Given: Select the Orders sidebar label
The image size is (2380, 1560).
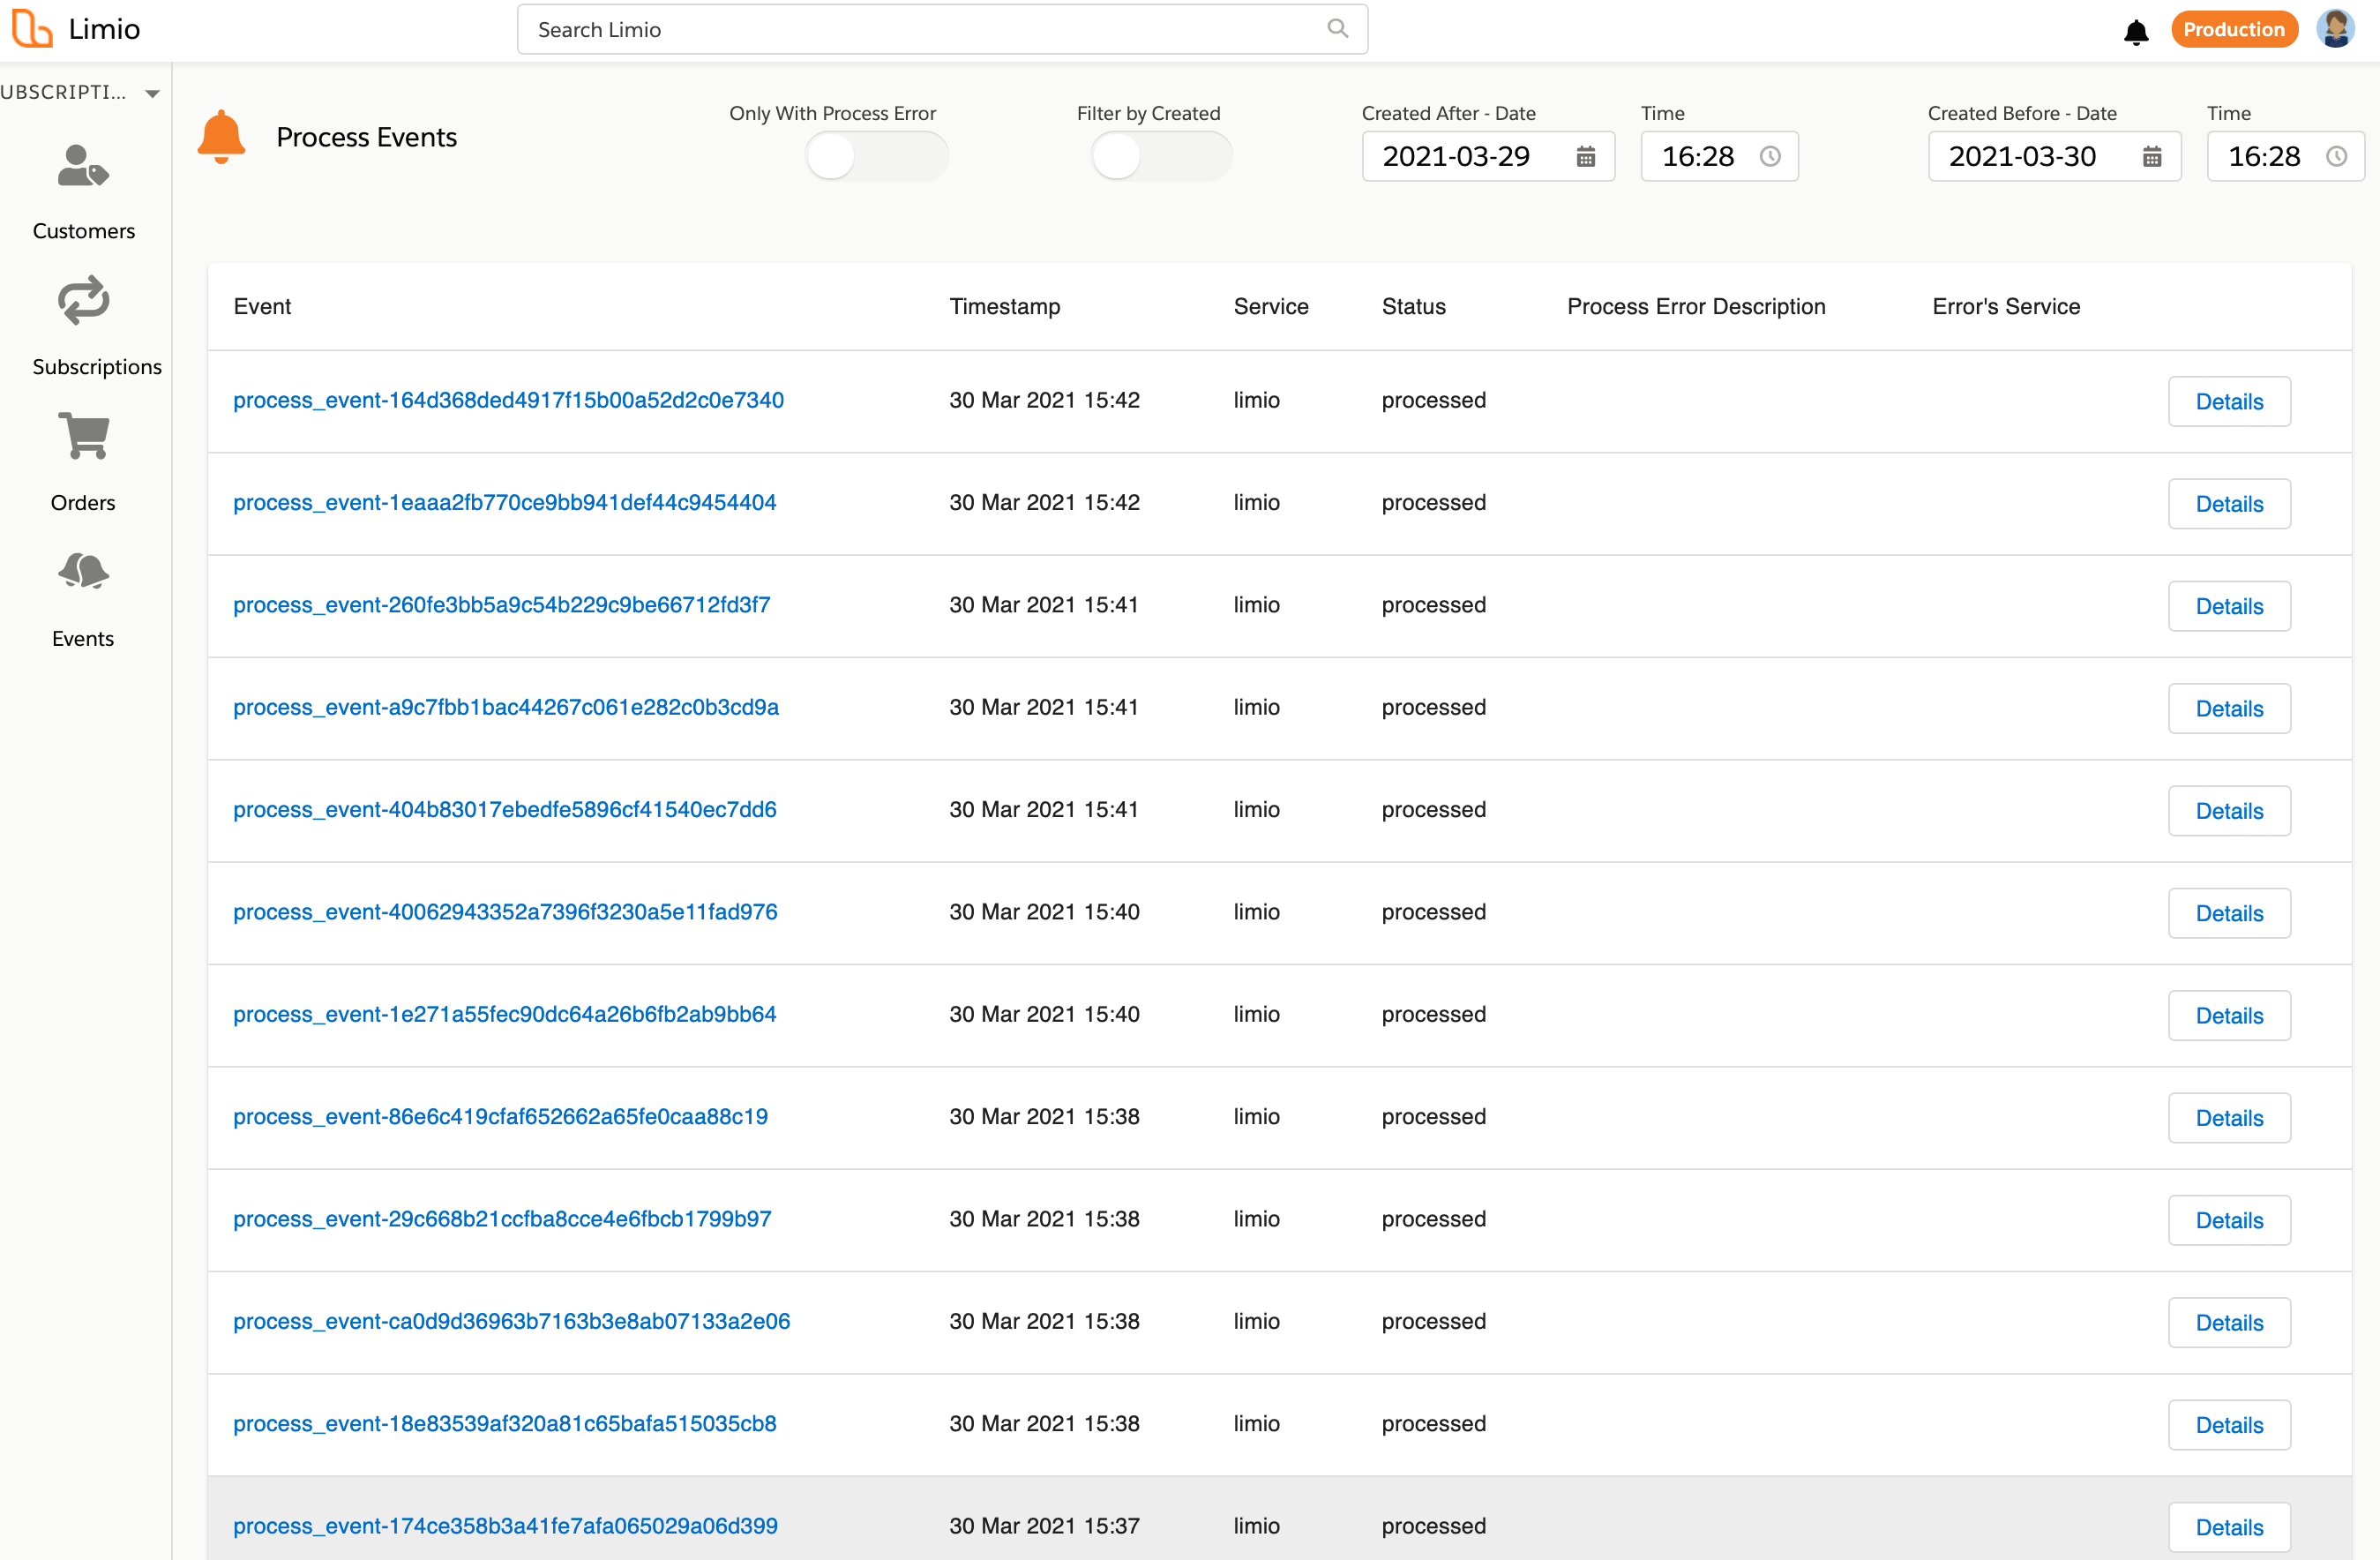Looking at the screenshot, I should click(x=83, y=503).
